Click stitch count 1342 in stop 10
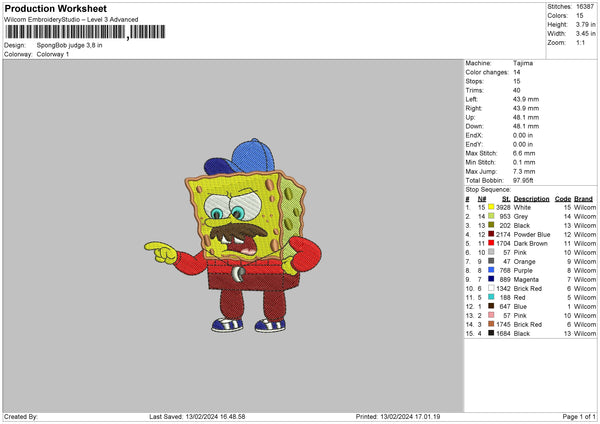This screenshot has width=600, height=424. click(503, 289)
